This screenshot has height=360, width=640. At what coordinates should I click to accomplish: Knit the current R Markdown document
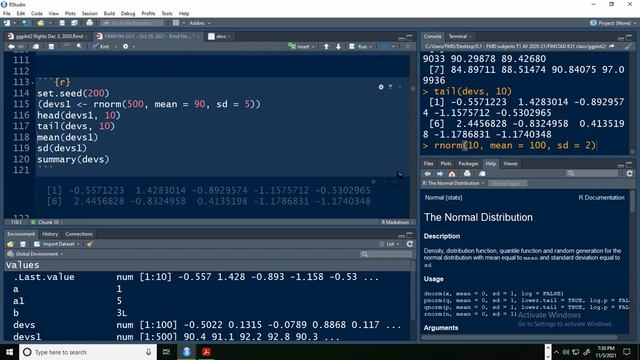click(x=101, y=47)
